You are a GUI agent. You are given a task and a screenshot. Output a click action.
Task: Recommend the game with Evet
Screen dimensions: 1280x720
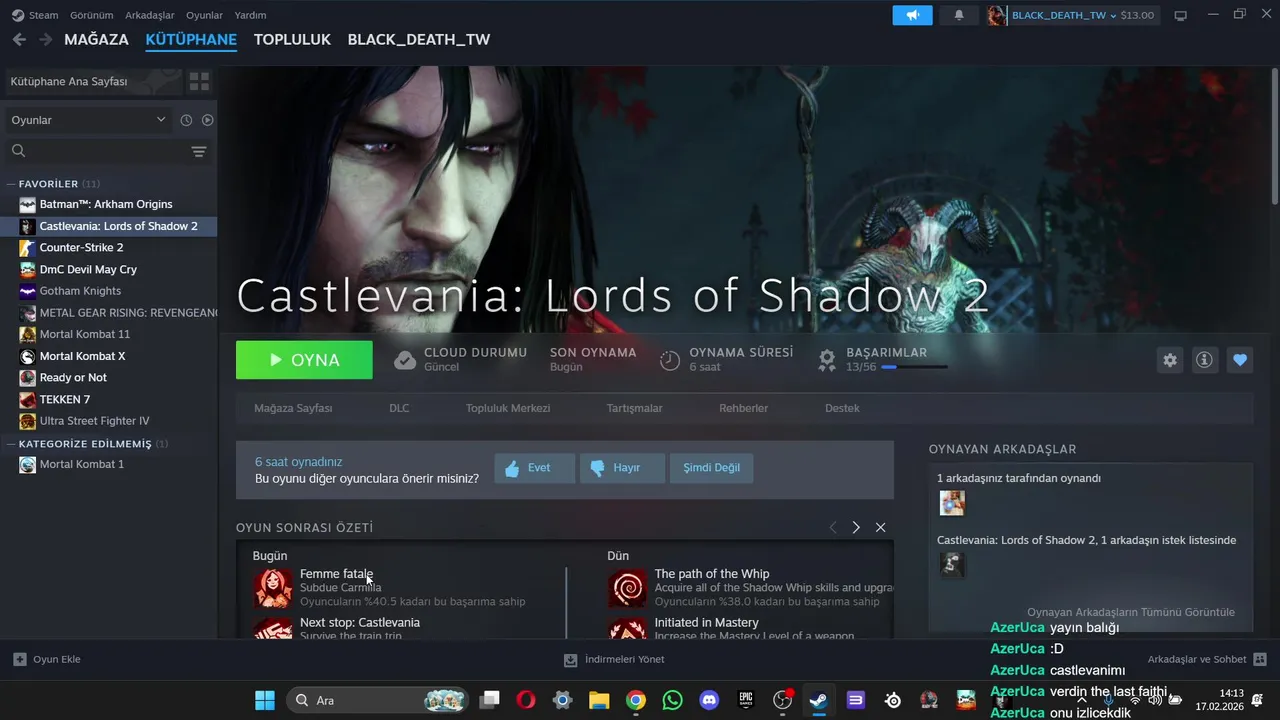pyautogui.click(x=535, y=468)
